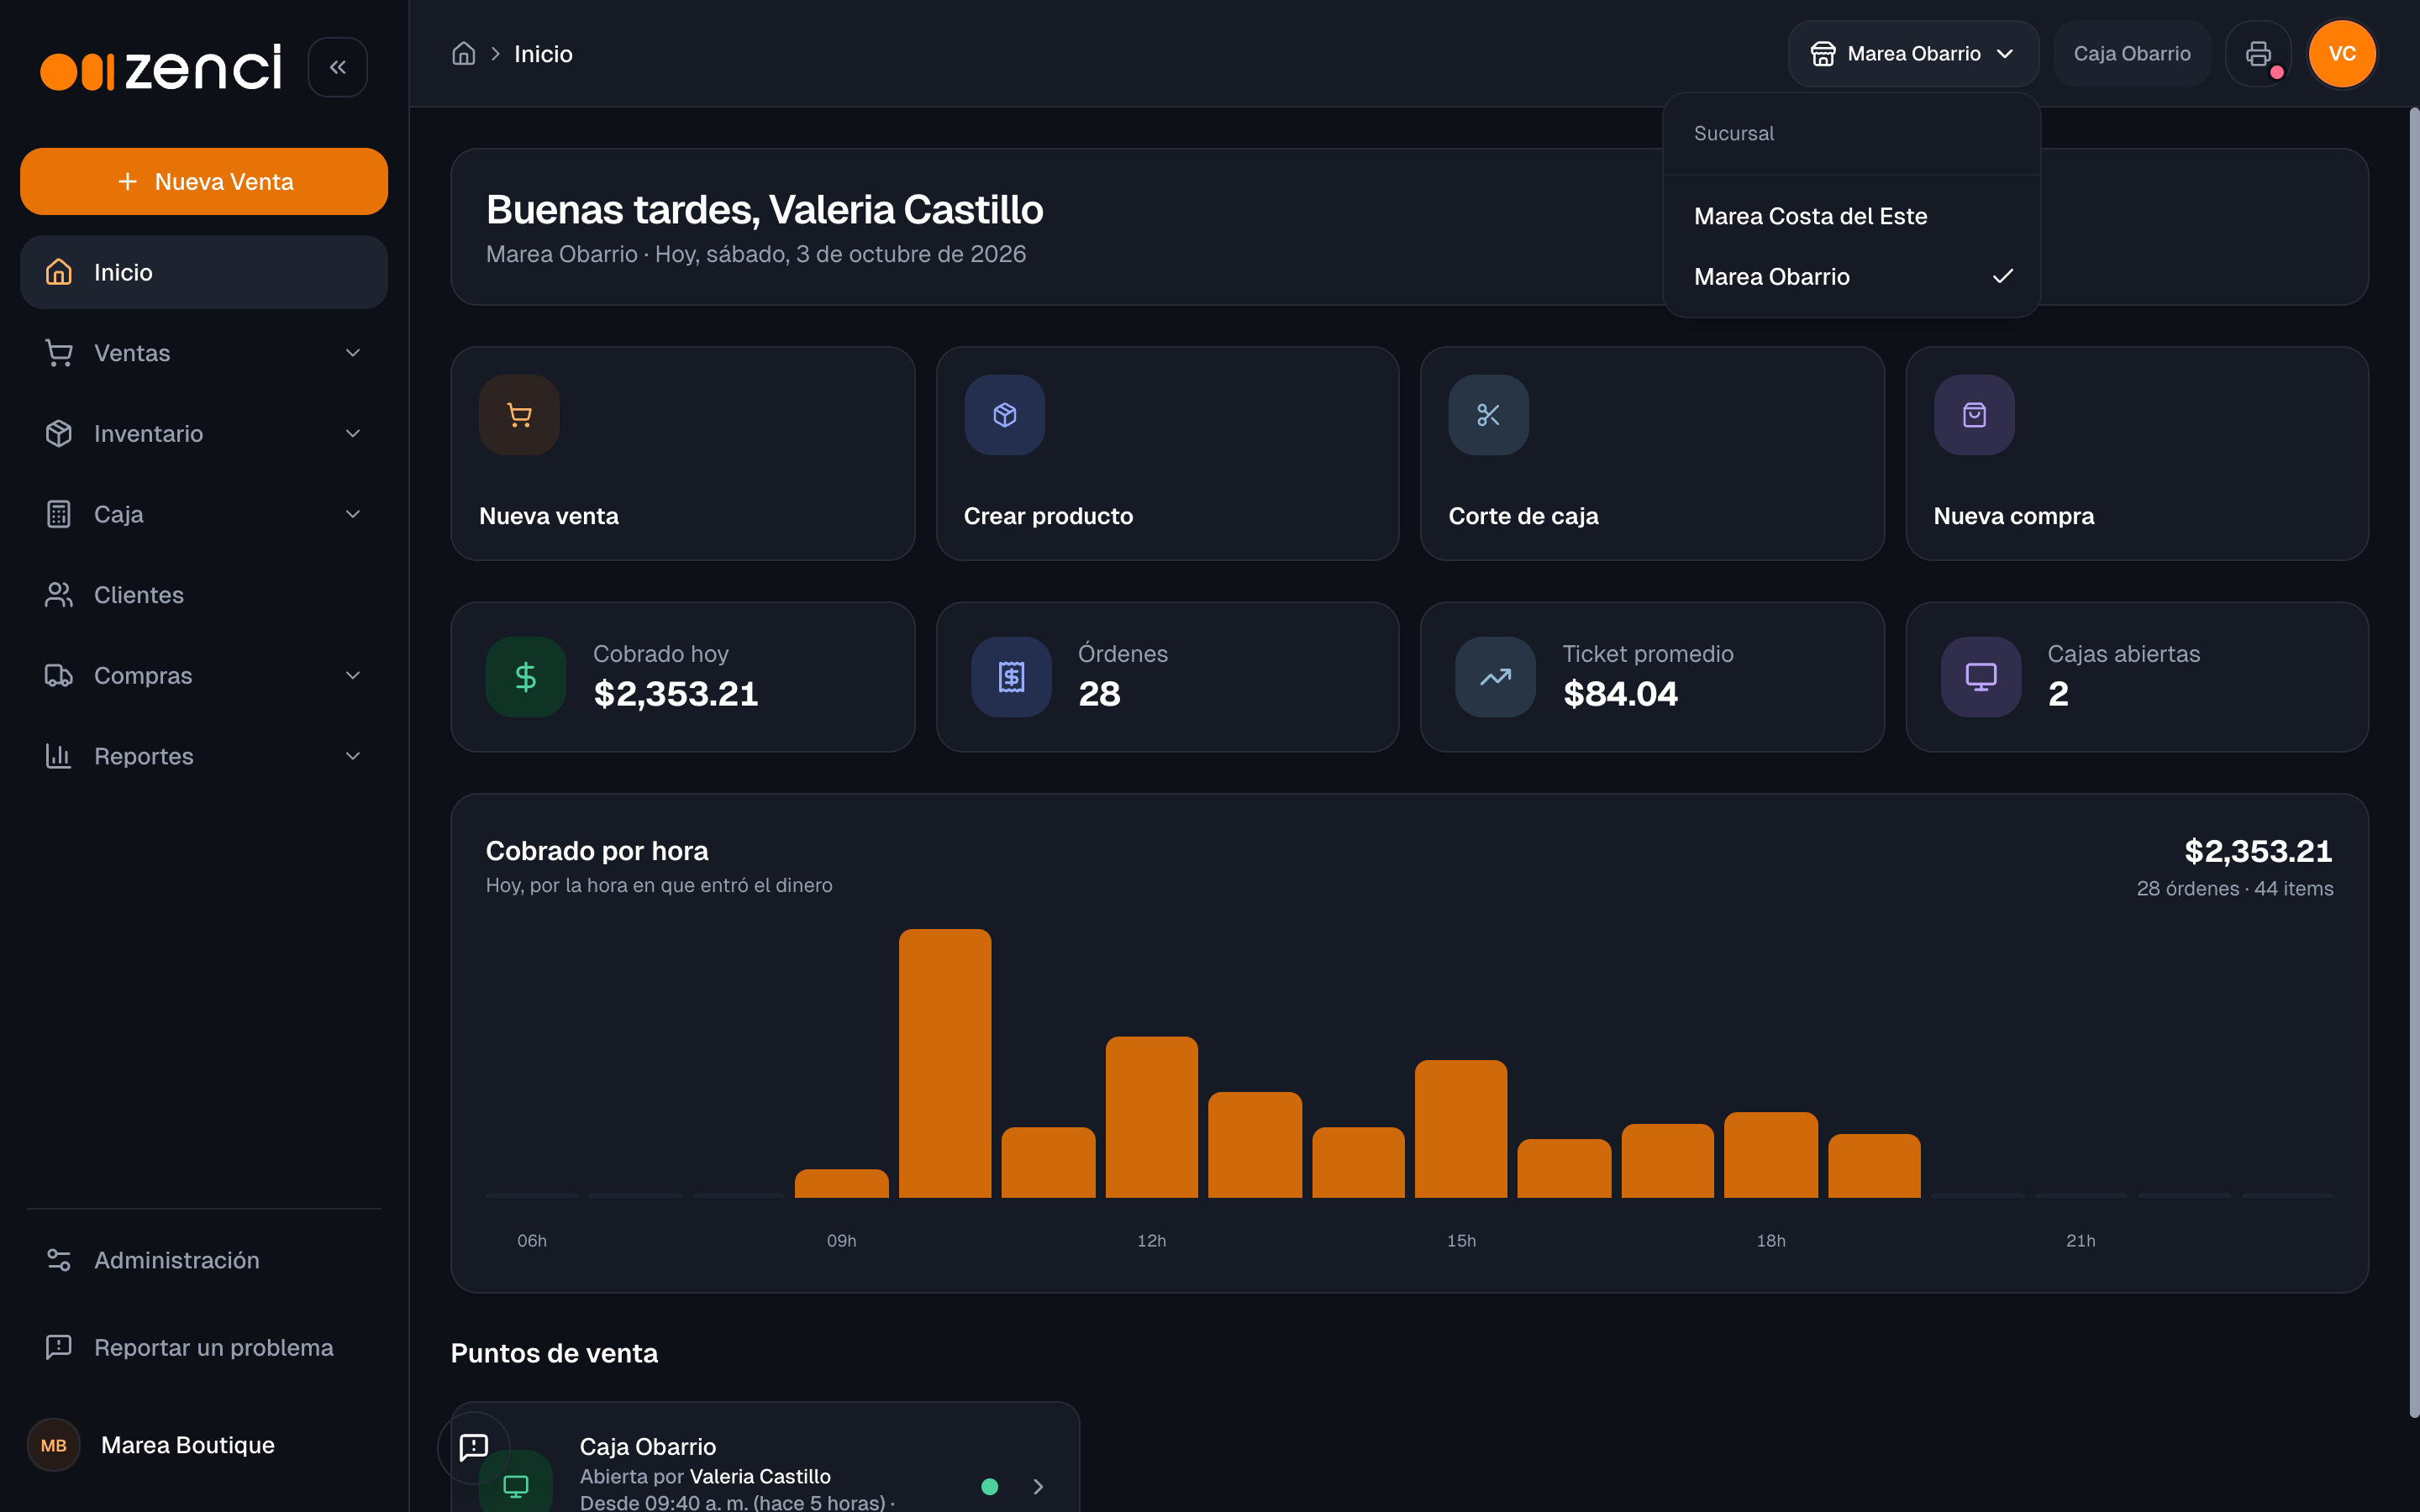This screenshot has width=2420, height=1512.
Task: Click the Nueva venta cart icon card
Action: point(519,415)
